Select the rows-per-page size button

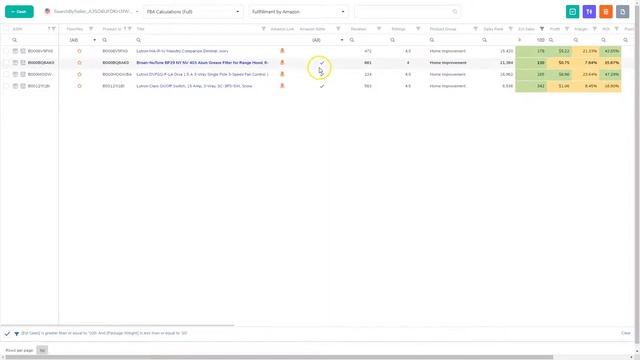[x=42, y=350]
